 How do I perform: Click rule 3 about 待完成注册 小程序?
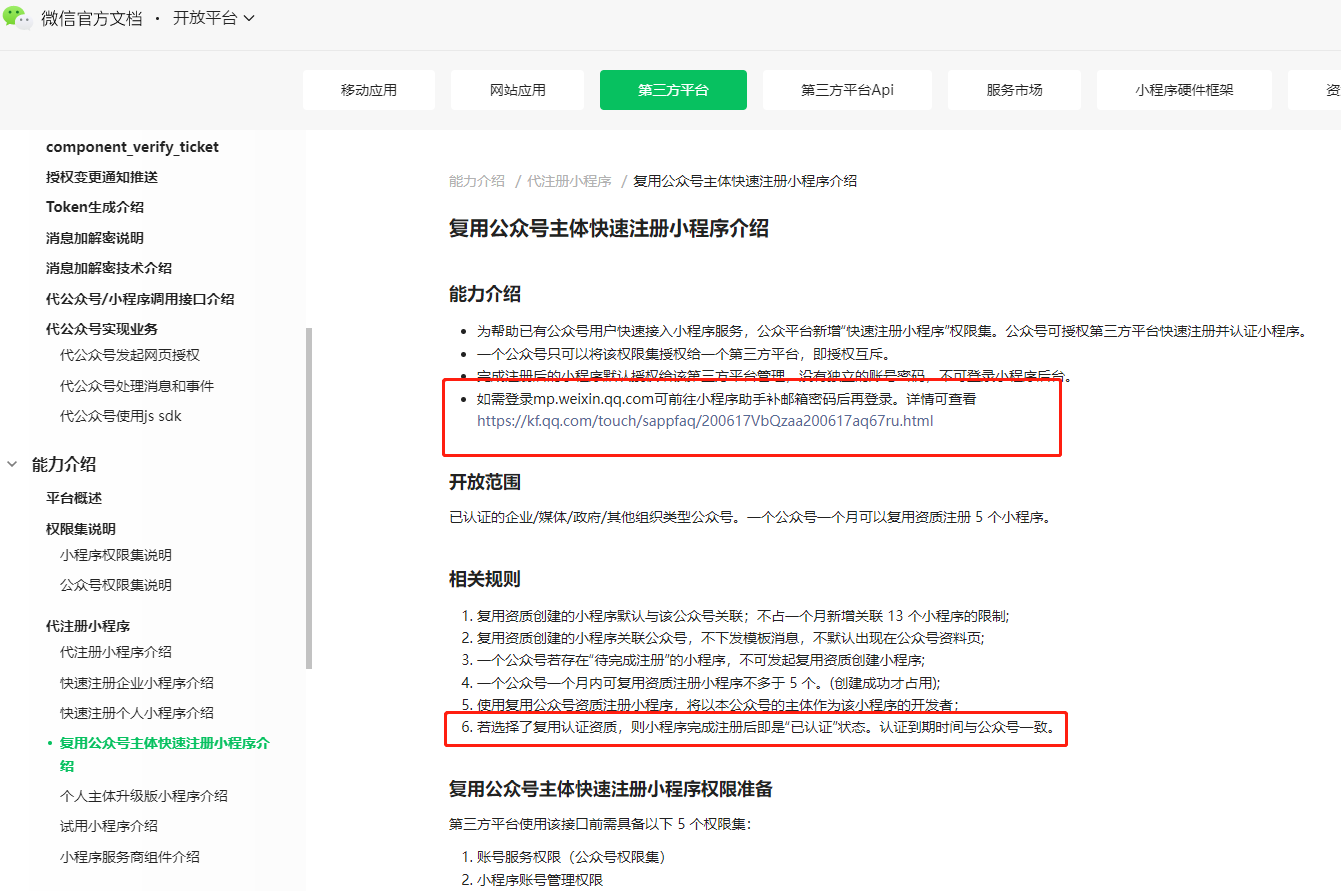pos(701,660)
